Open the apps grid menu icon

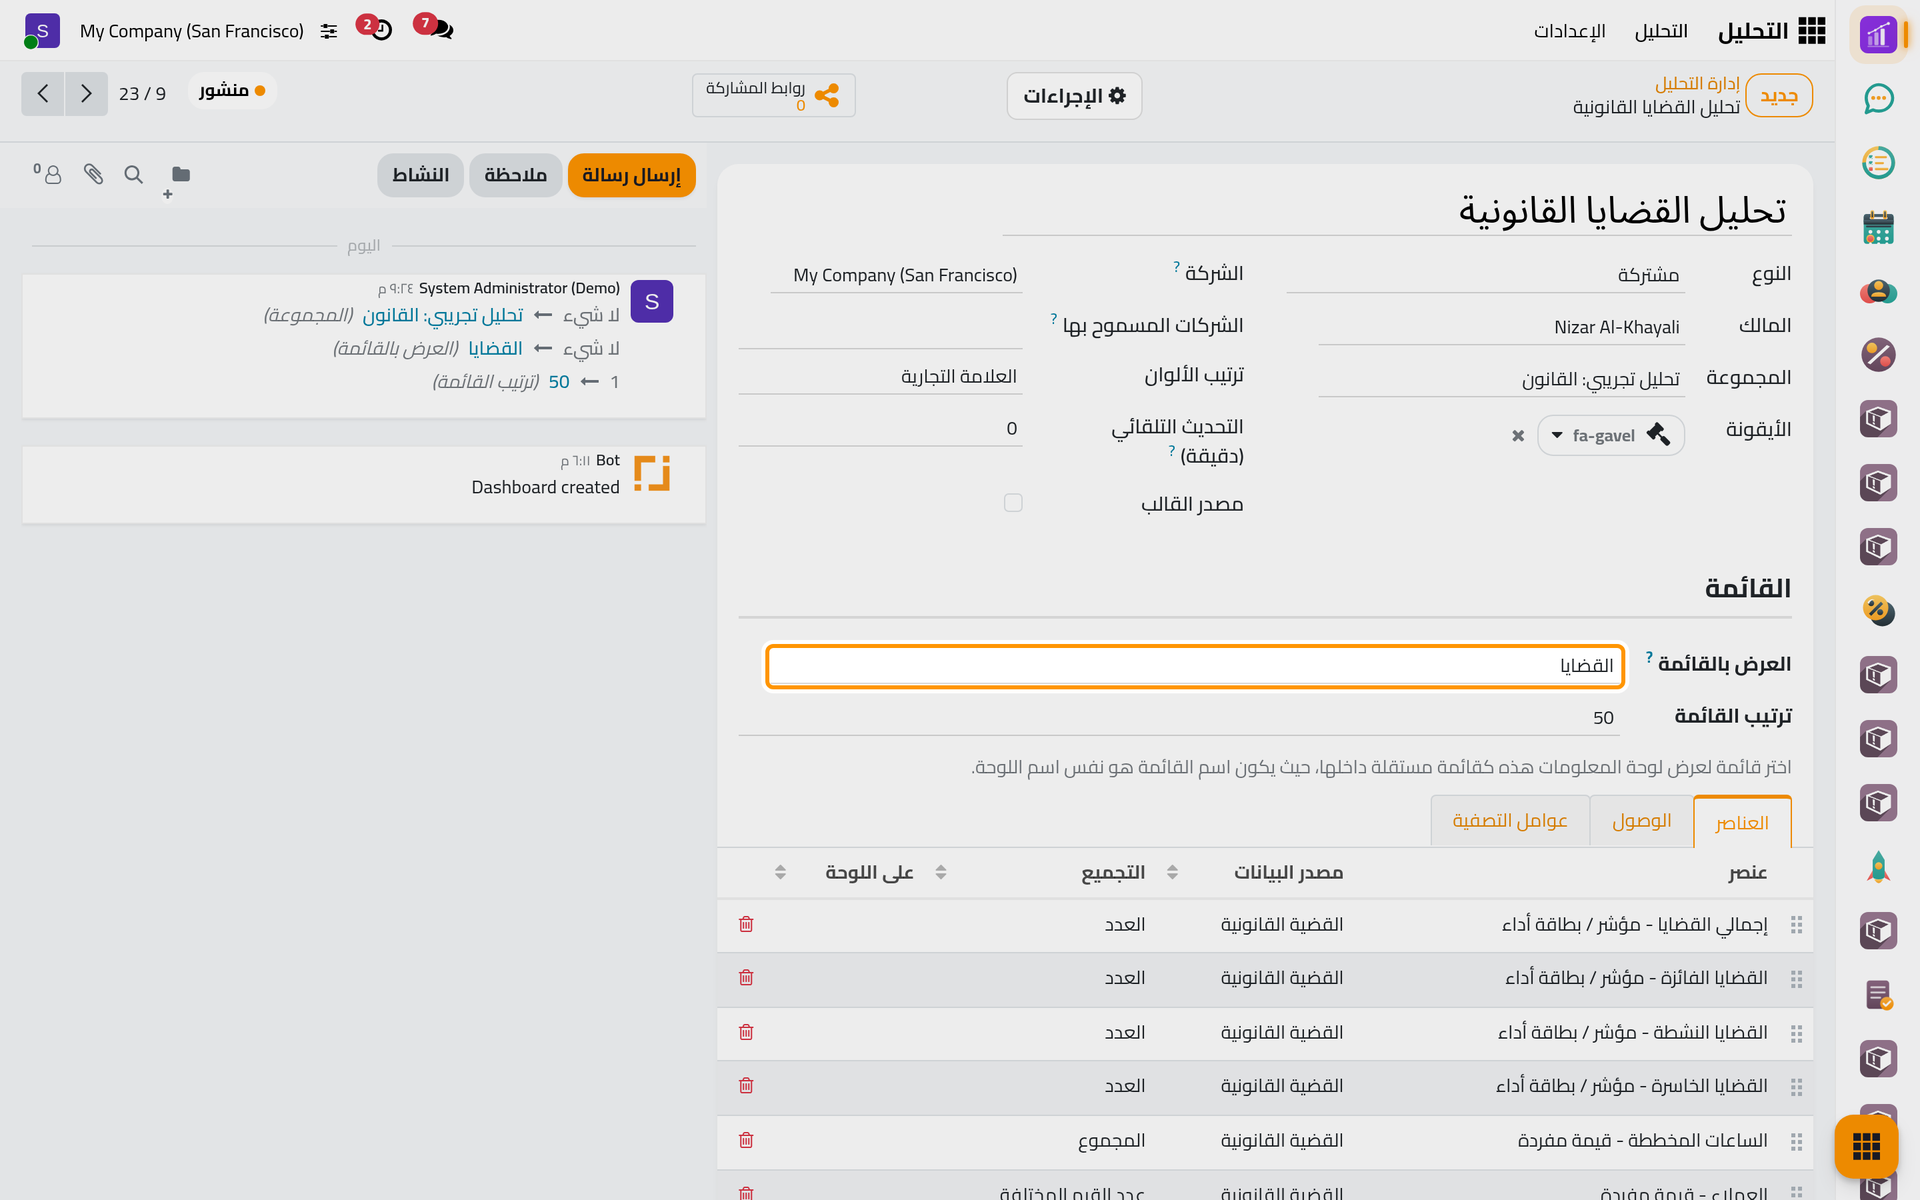coord(1812,31)
